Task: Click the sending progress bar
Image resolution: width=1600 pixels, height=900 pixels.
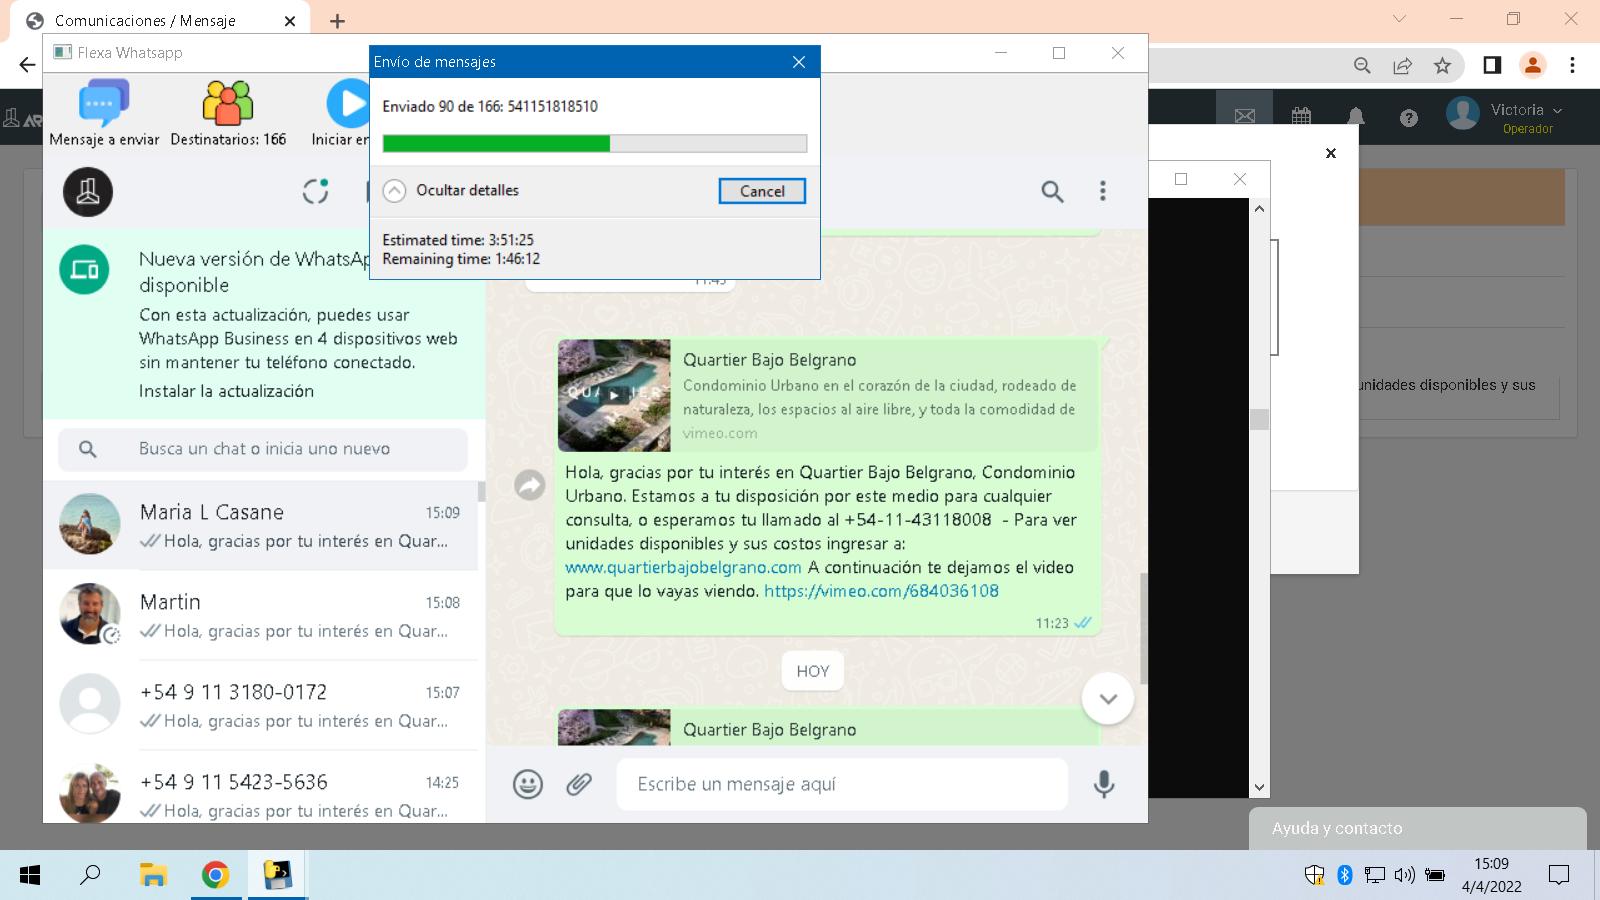Action: [594, 143]
